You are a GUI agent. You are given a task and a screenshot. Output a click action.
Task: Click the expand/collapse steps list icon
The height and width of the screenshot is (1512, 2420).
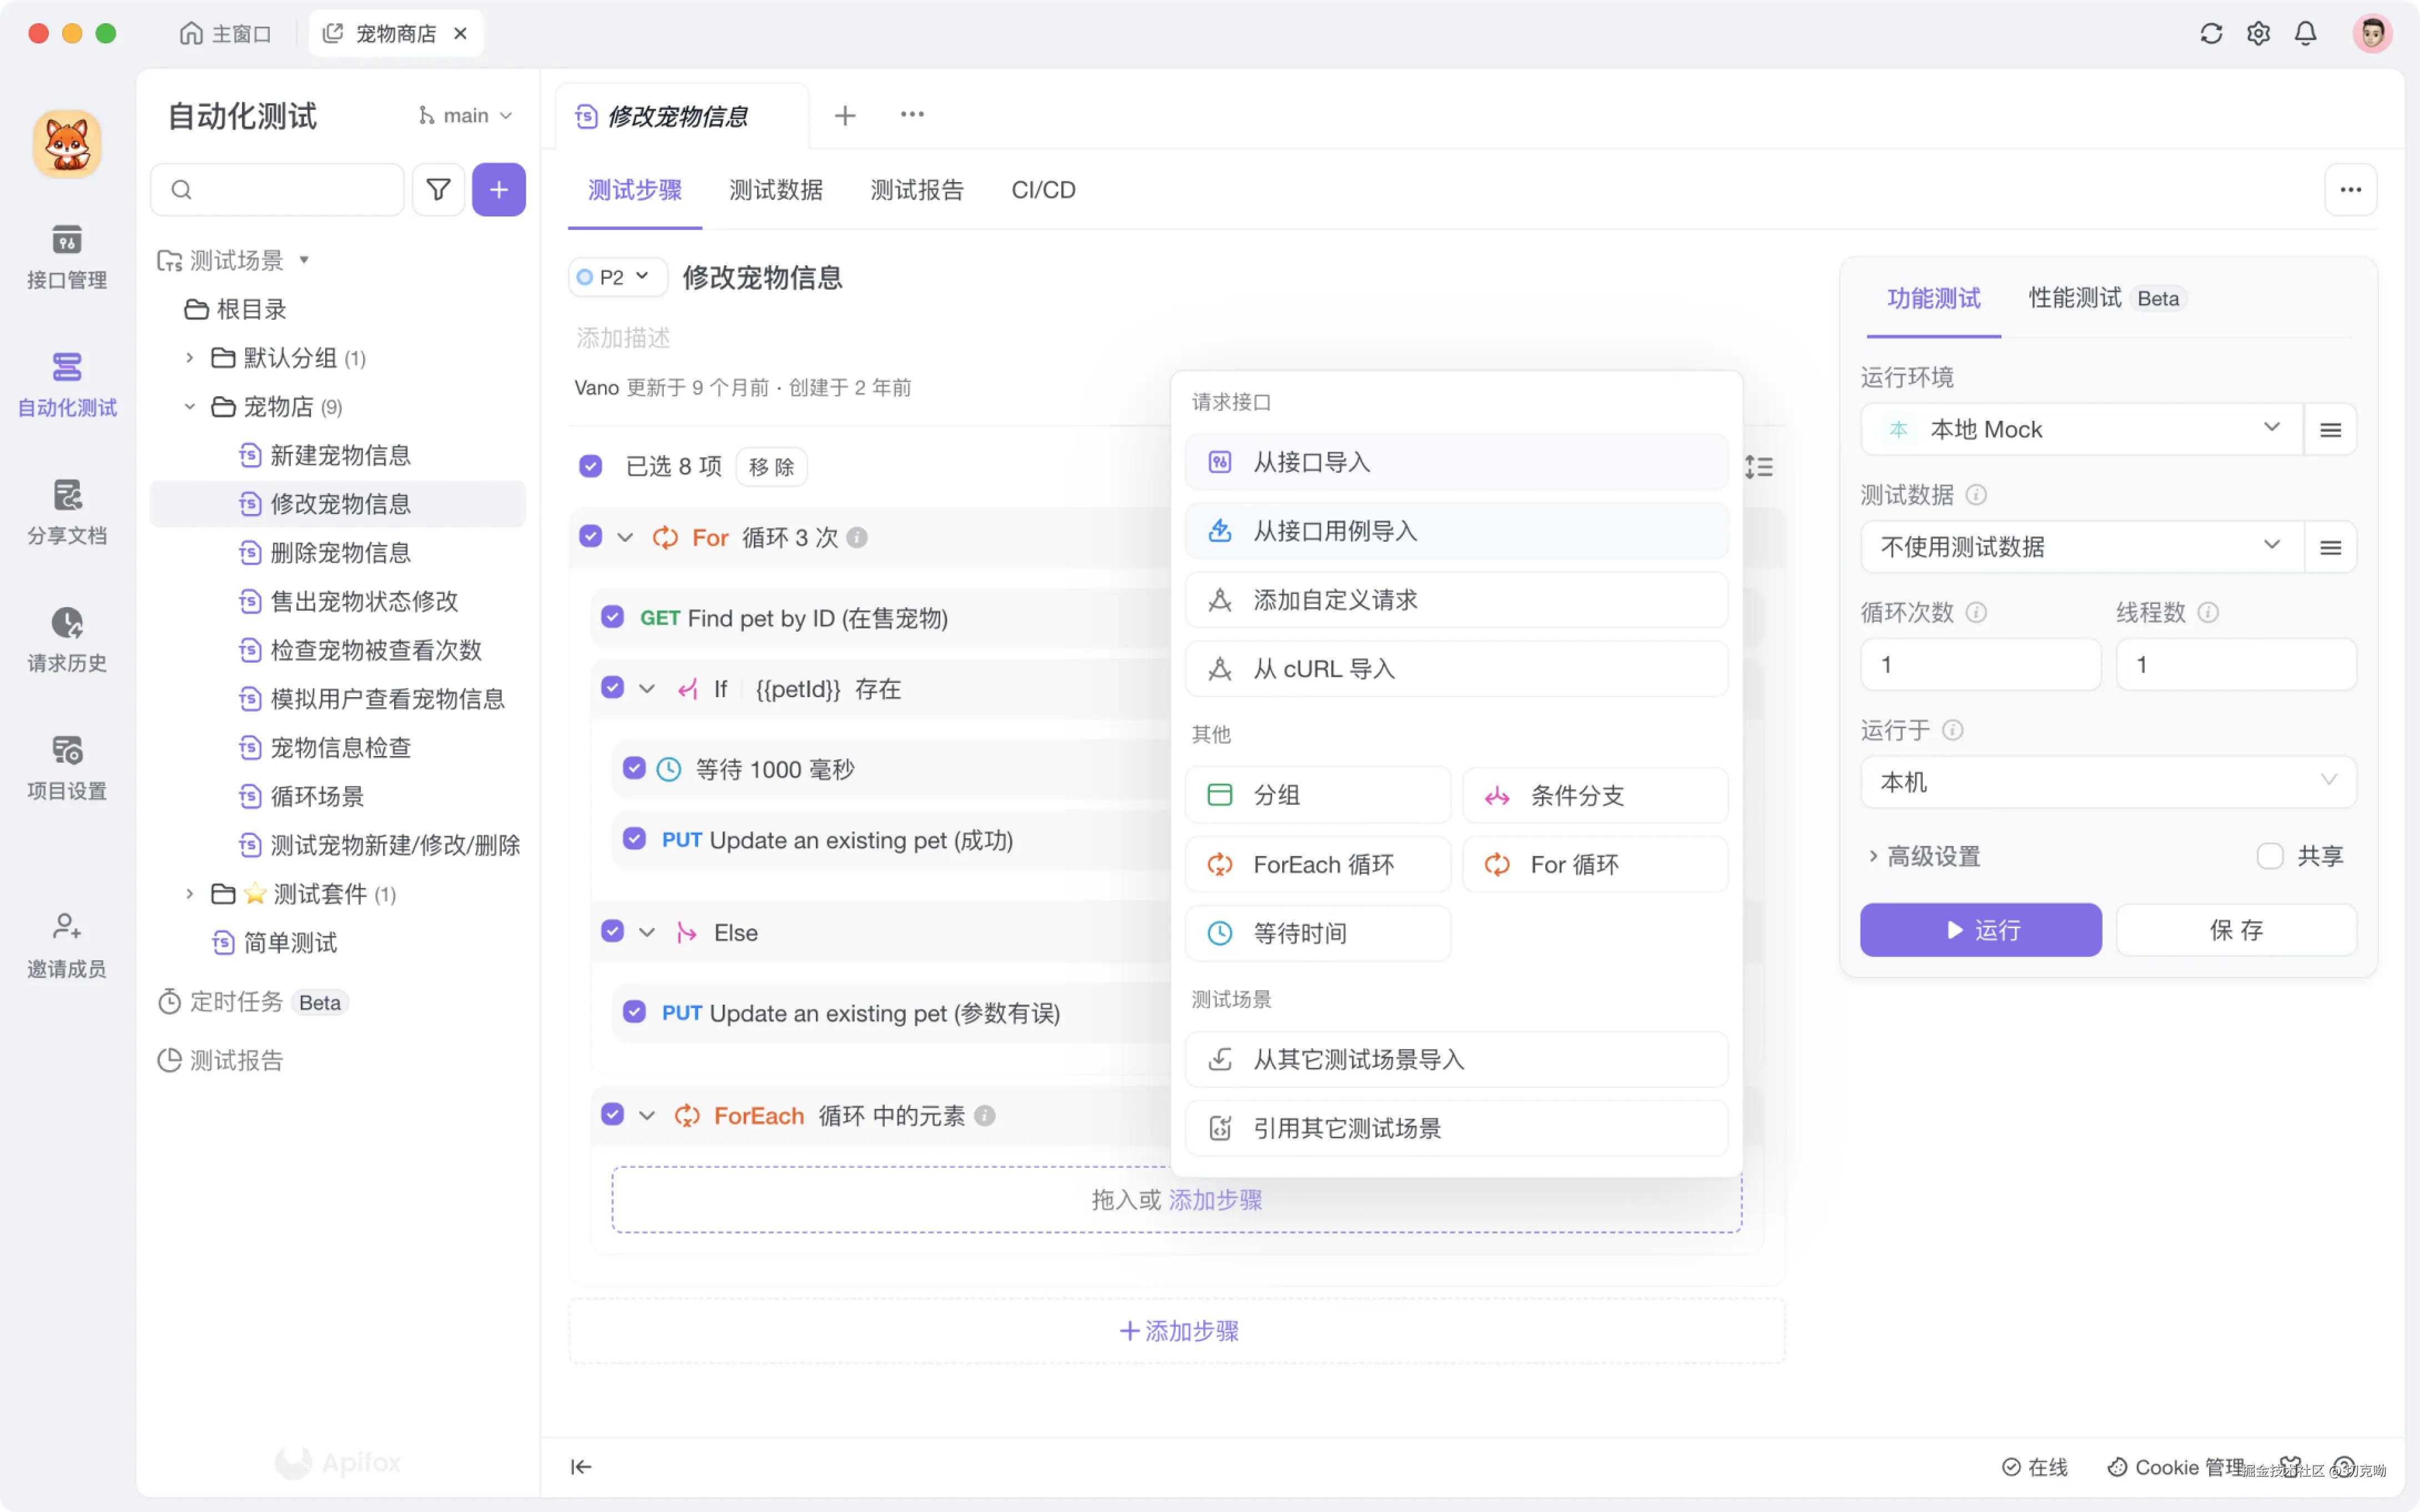click(x=1759, y=466)
